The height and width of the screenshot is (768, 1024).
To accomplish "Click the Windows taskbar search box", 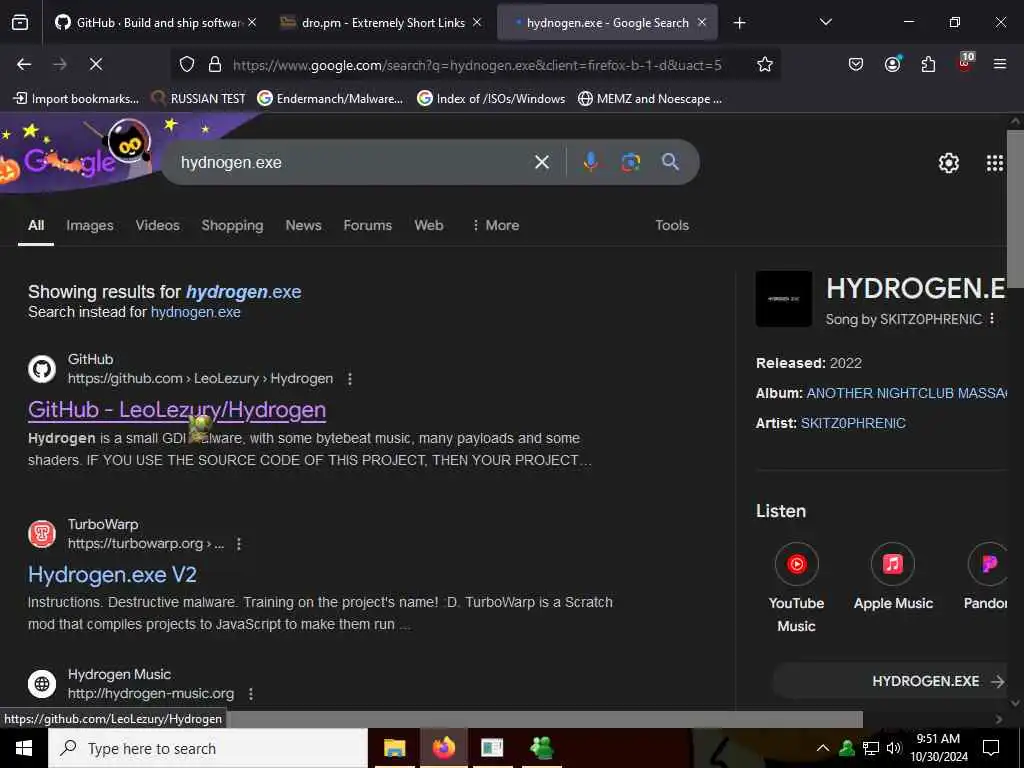I will click(208, 748).
